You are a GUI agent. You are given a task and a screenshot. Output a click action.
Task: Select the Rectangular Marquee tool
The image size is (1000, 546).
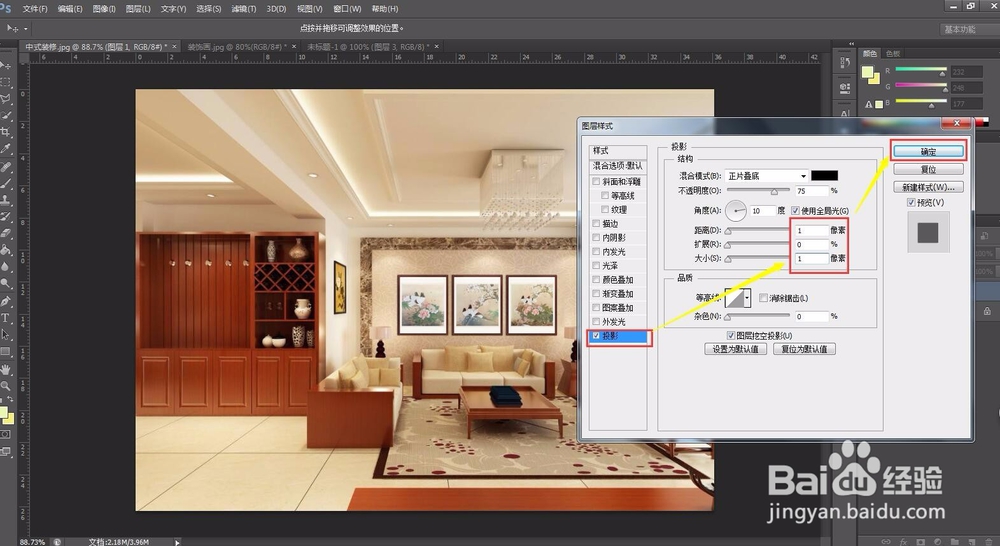[x=5, y=82]
